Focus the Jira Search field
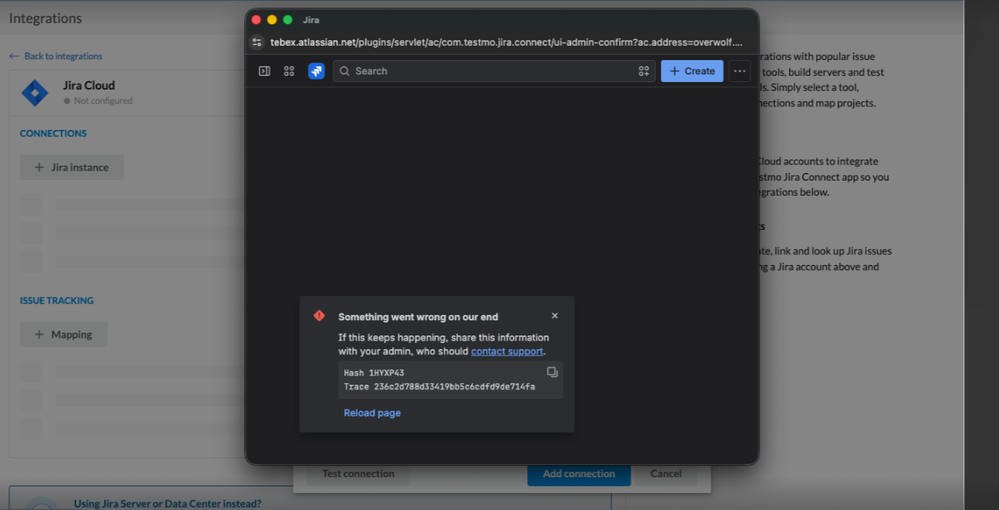The width and height of the screenshot is (999, 510). (494, 71)
